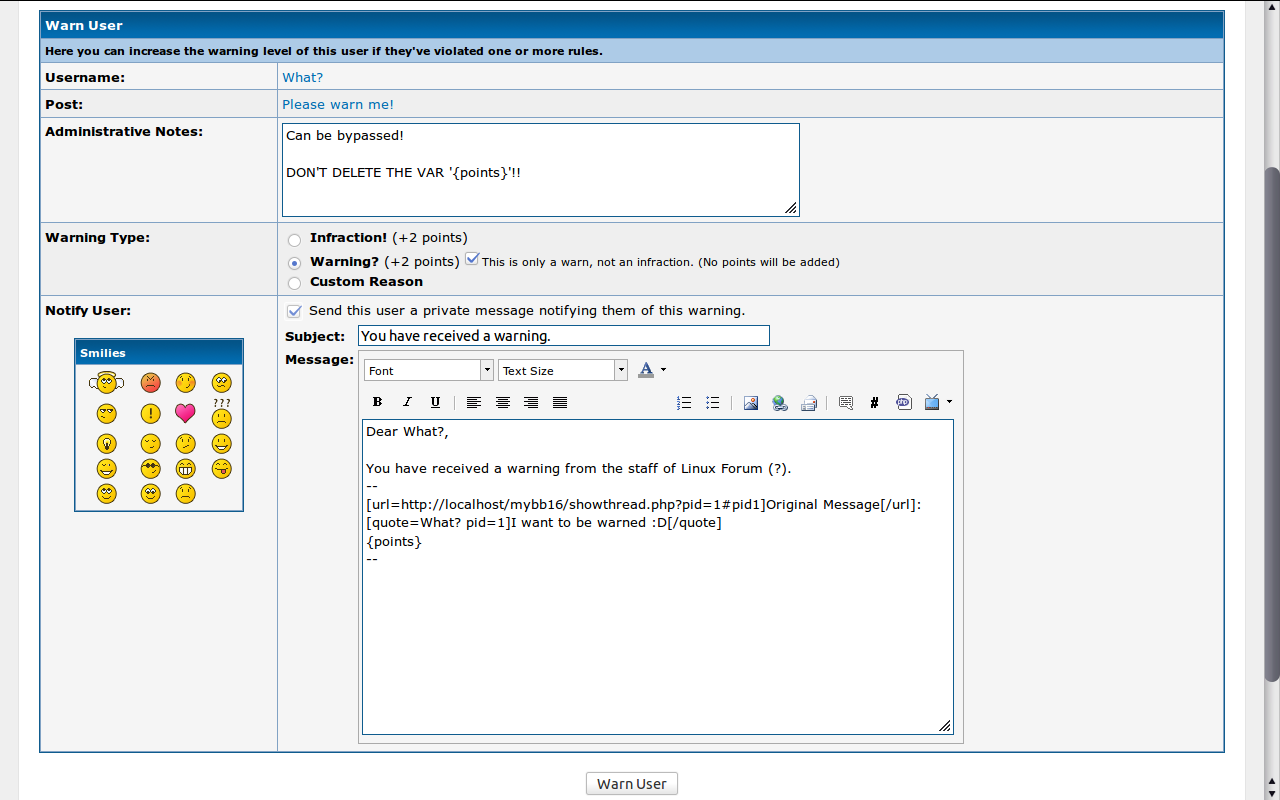Screen dimensions: 1280x800
Task: Open the 'Please warn me!' post link
Action: (x=338, y=104)
